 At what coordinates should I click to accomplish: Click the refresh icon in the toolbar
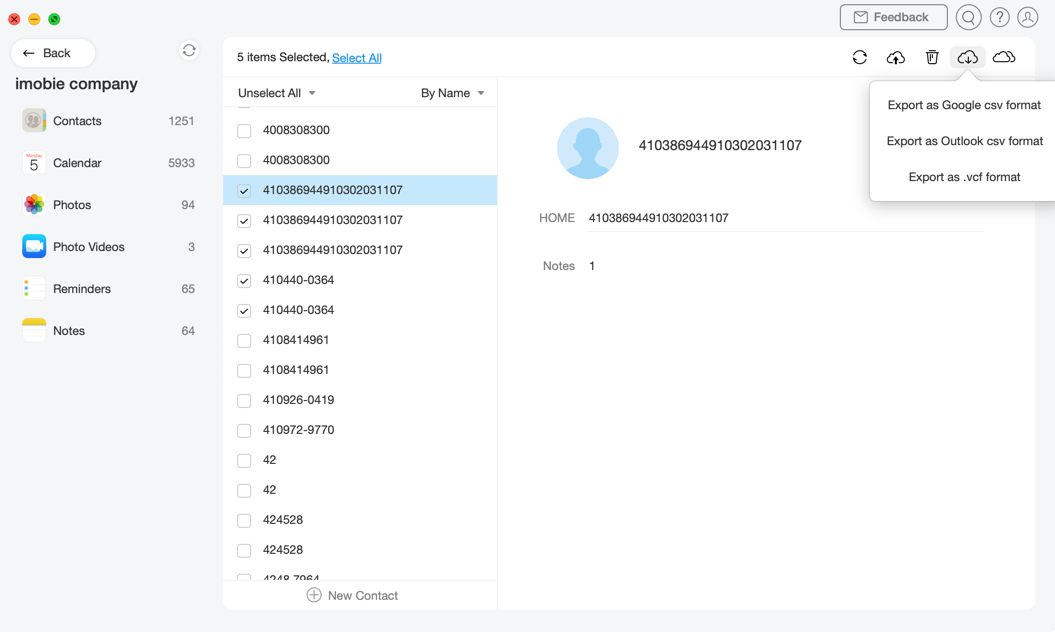[x=859, y=58]
